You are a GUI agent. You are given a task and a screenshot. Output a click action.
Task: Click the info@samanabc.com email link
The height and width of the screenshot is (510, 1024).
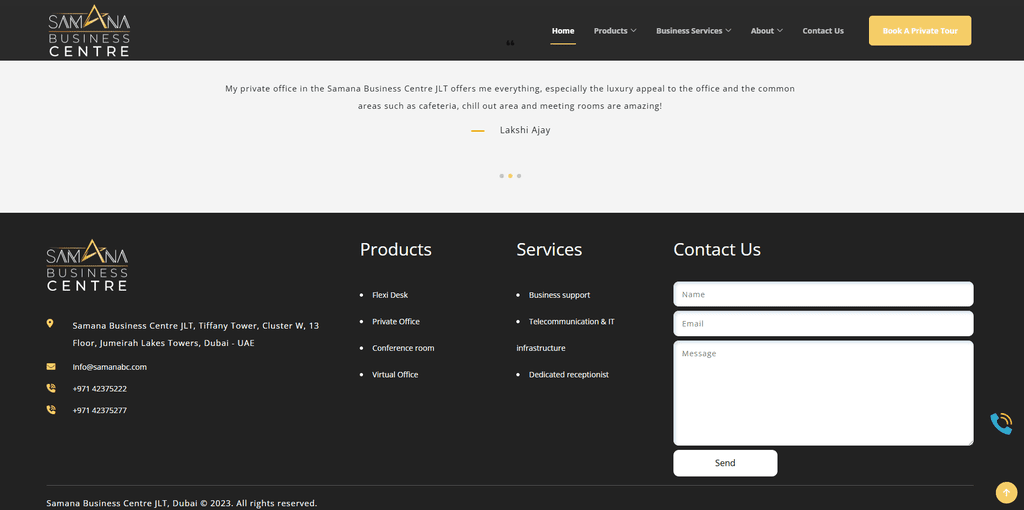(x=110, y=367)
